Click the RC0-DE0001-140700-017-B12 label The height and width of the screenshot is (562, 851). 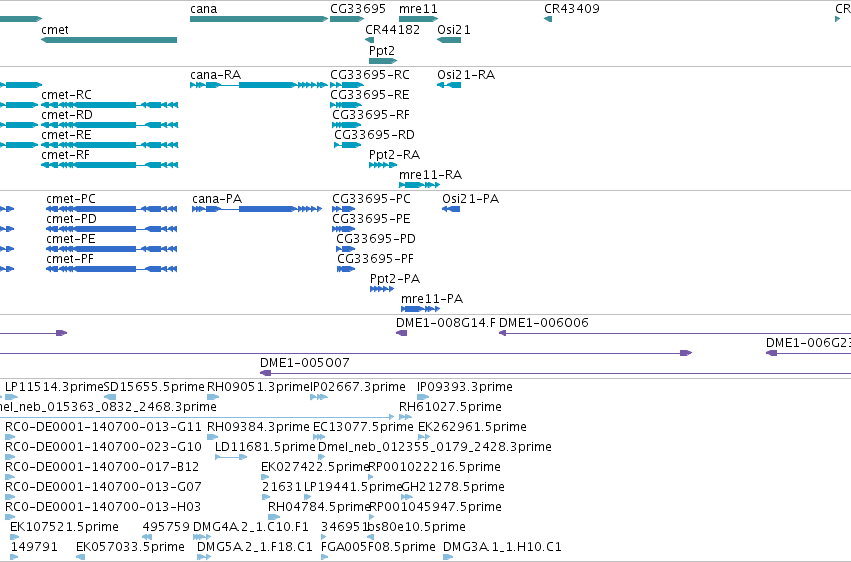(x=102, y=467)
